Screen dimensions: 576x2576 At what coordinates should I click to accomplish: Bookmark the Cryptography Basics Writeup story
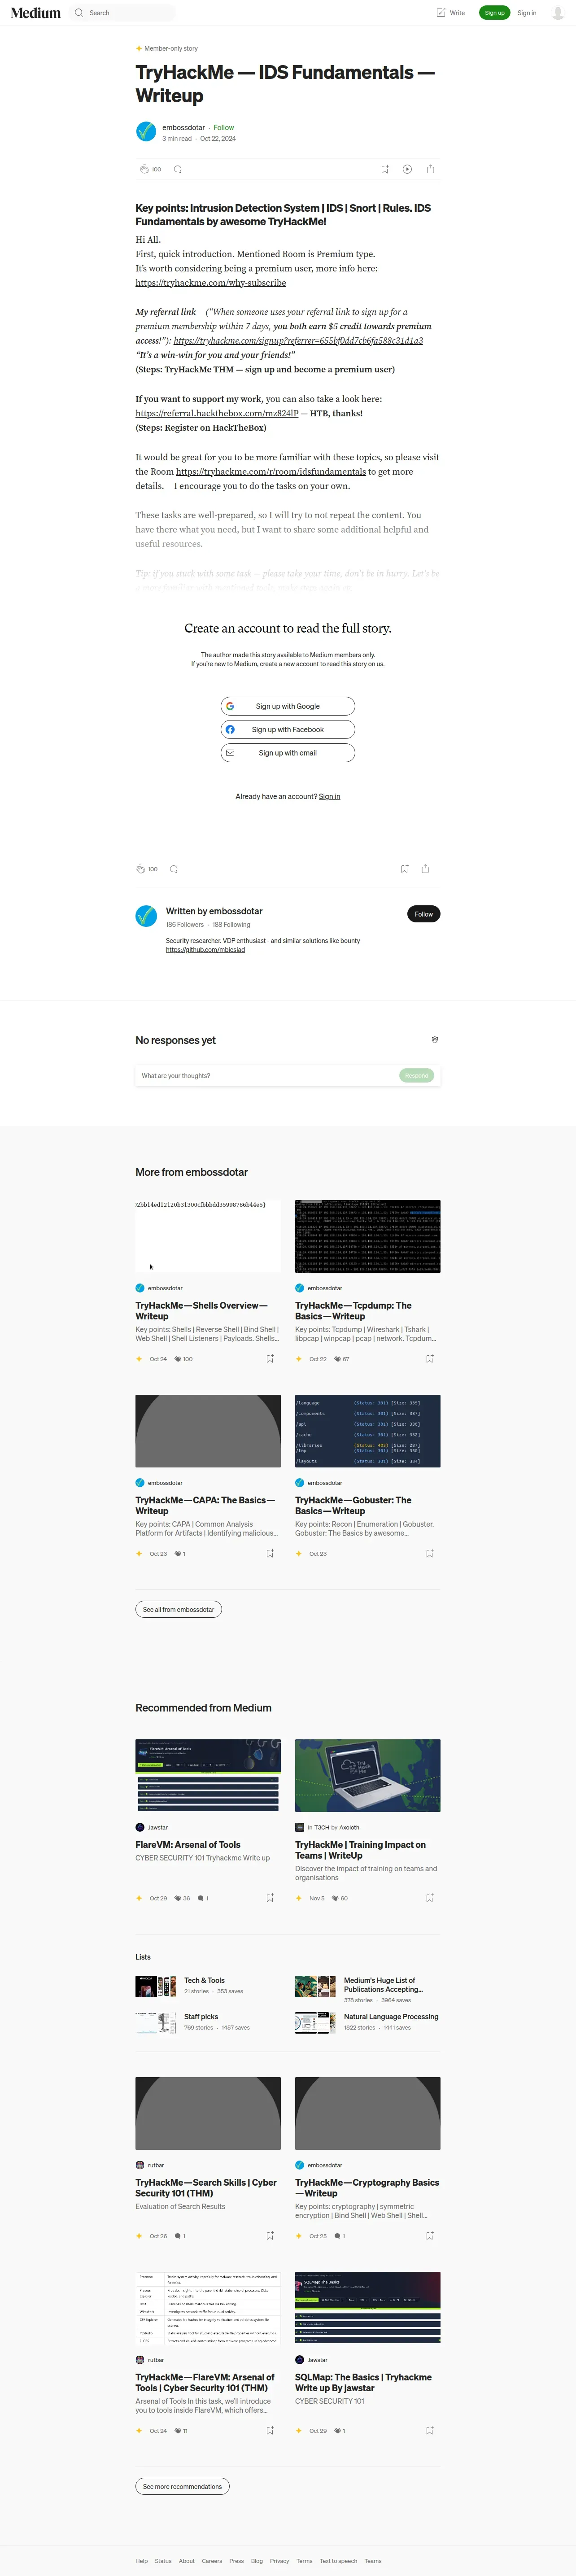coord(430,2236)
